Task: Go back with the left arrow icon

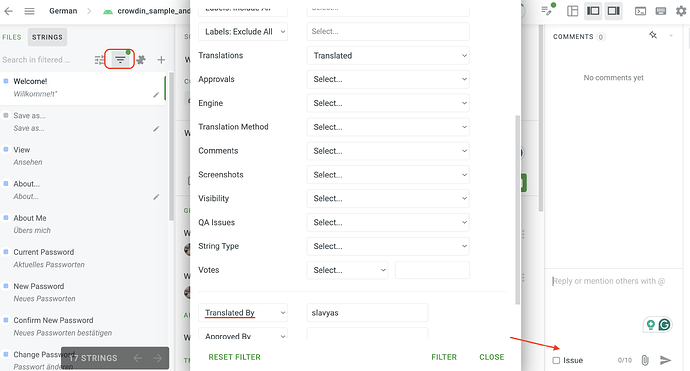Action: click(8, 11)
